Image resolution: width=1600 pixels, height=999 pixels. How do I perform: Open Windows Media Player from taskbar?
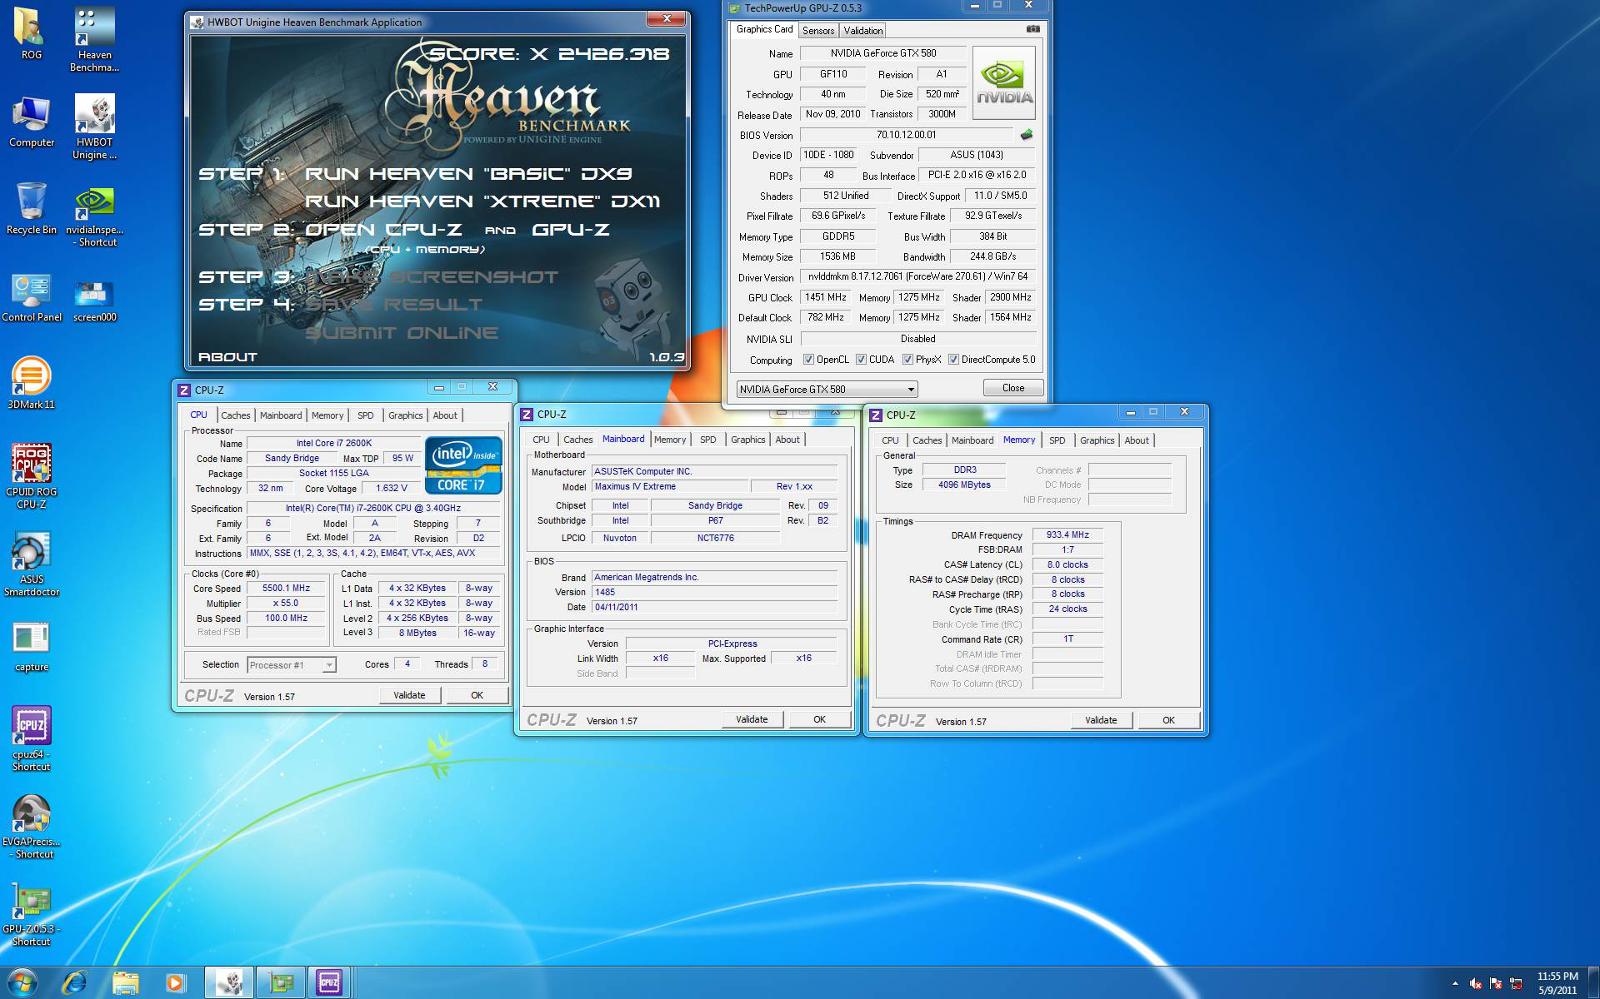175,983
